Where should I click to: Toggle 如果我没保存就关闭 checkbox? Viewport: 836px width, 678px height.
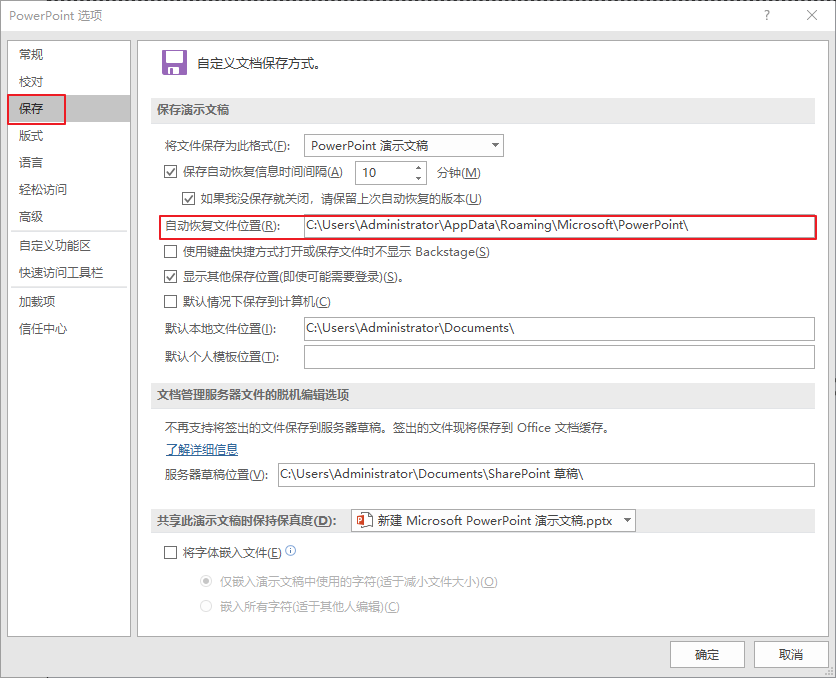(x=188, y=199)
